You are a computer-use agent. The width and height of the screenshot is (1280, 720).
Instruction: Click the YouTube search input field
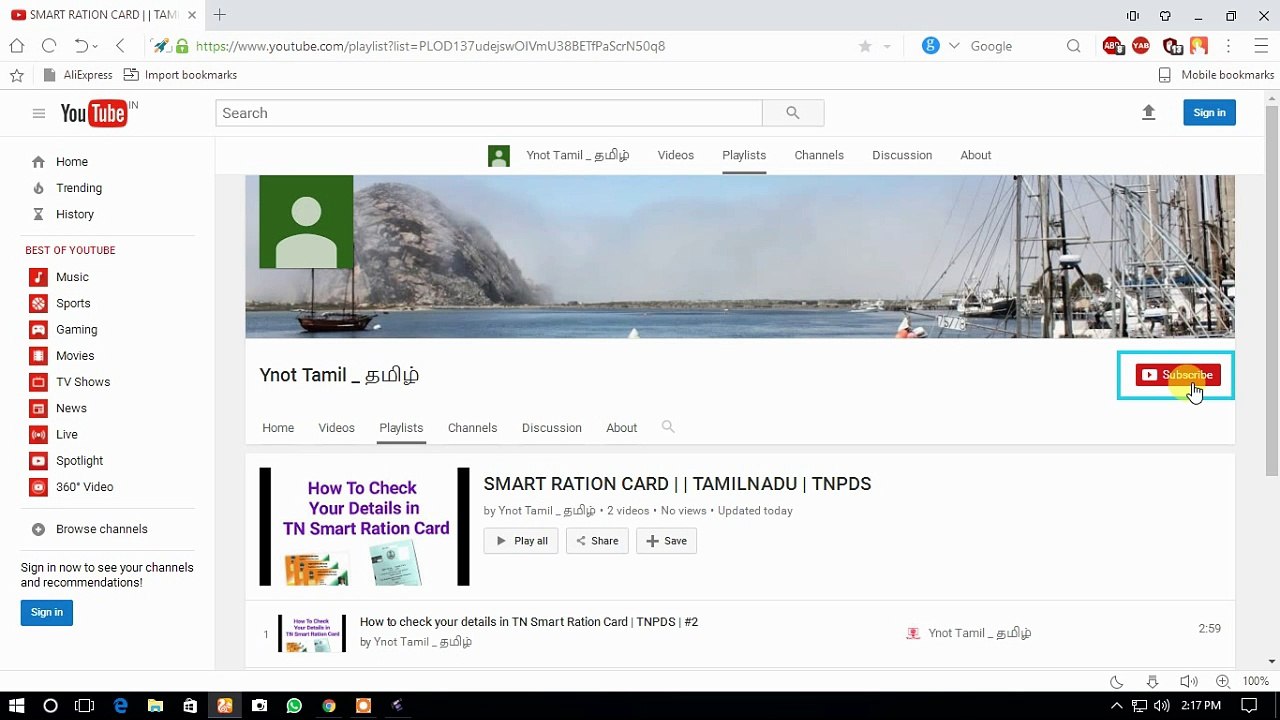coord(489,113)
